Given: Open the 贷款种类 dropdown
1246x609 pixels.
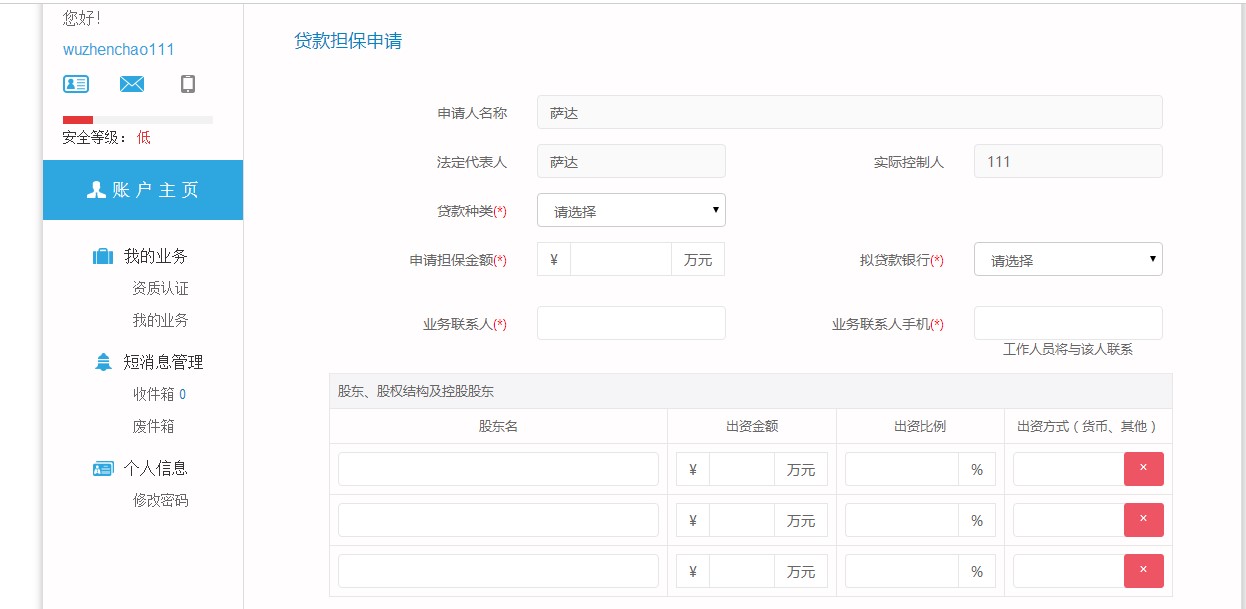Looking at the screenshot, I should pos(631,211).
